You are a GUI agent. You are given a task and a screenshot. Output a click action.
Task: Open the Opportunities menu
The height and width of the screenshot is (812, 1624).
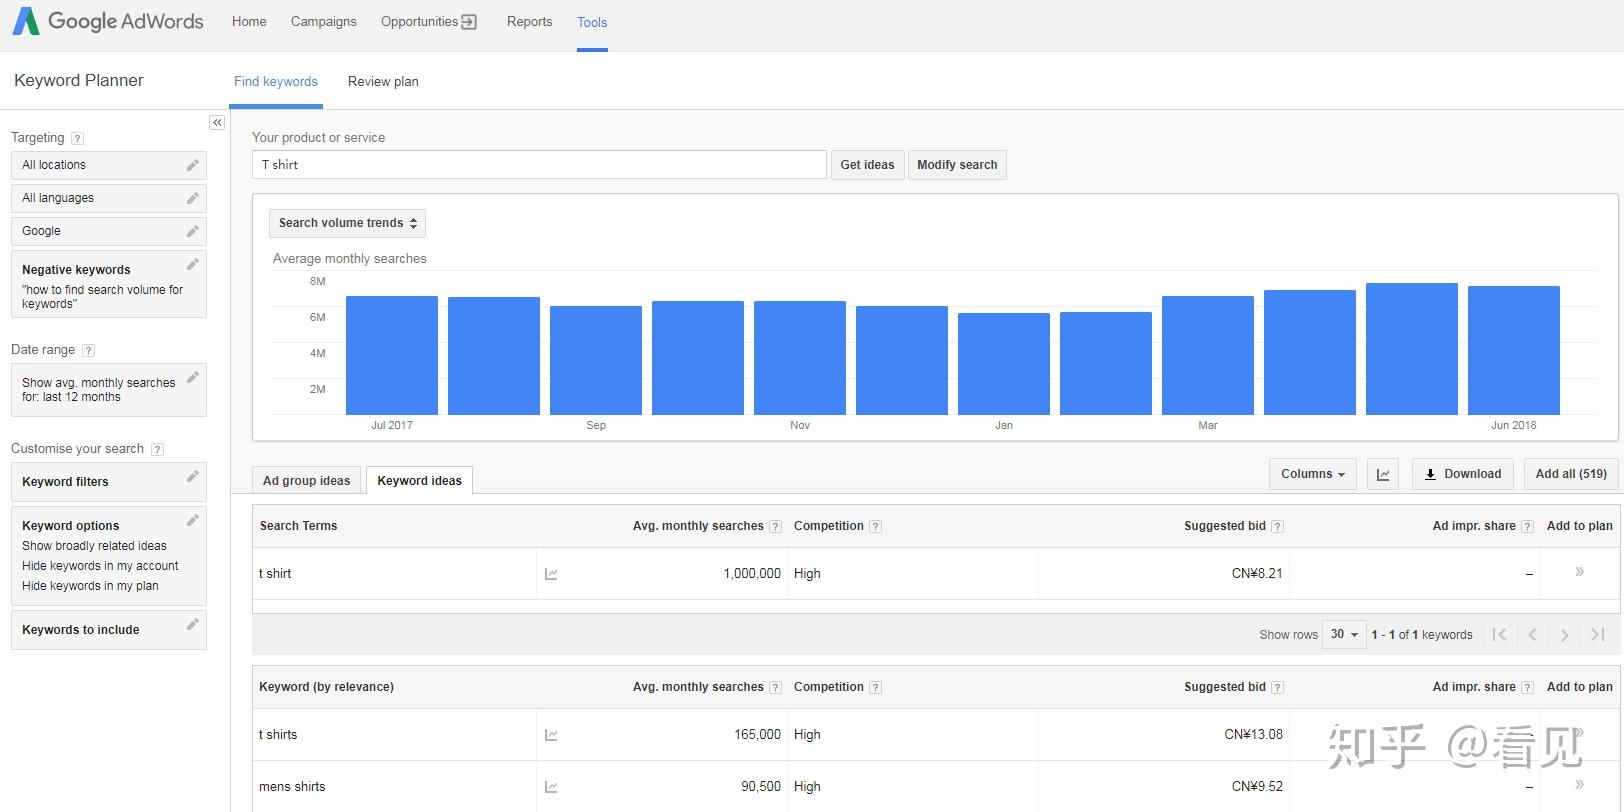pos(429,21)
